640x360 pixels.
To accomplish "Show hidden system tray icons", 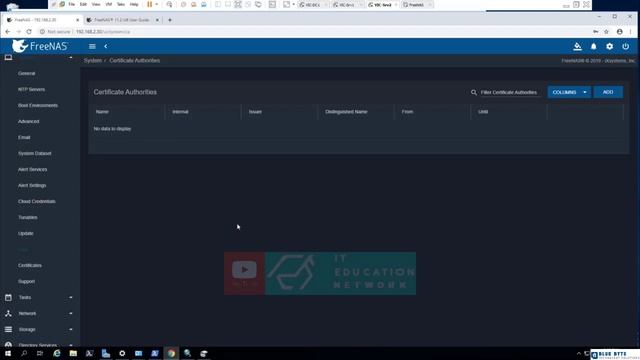I will click(578, 353).
